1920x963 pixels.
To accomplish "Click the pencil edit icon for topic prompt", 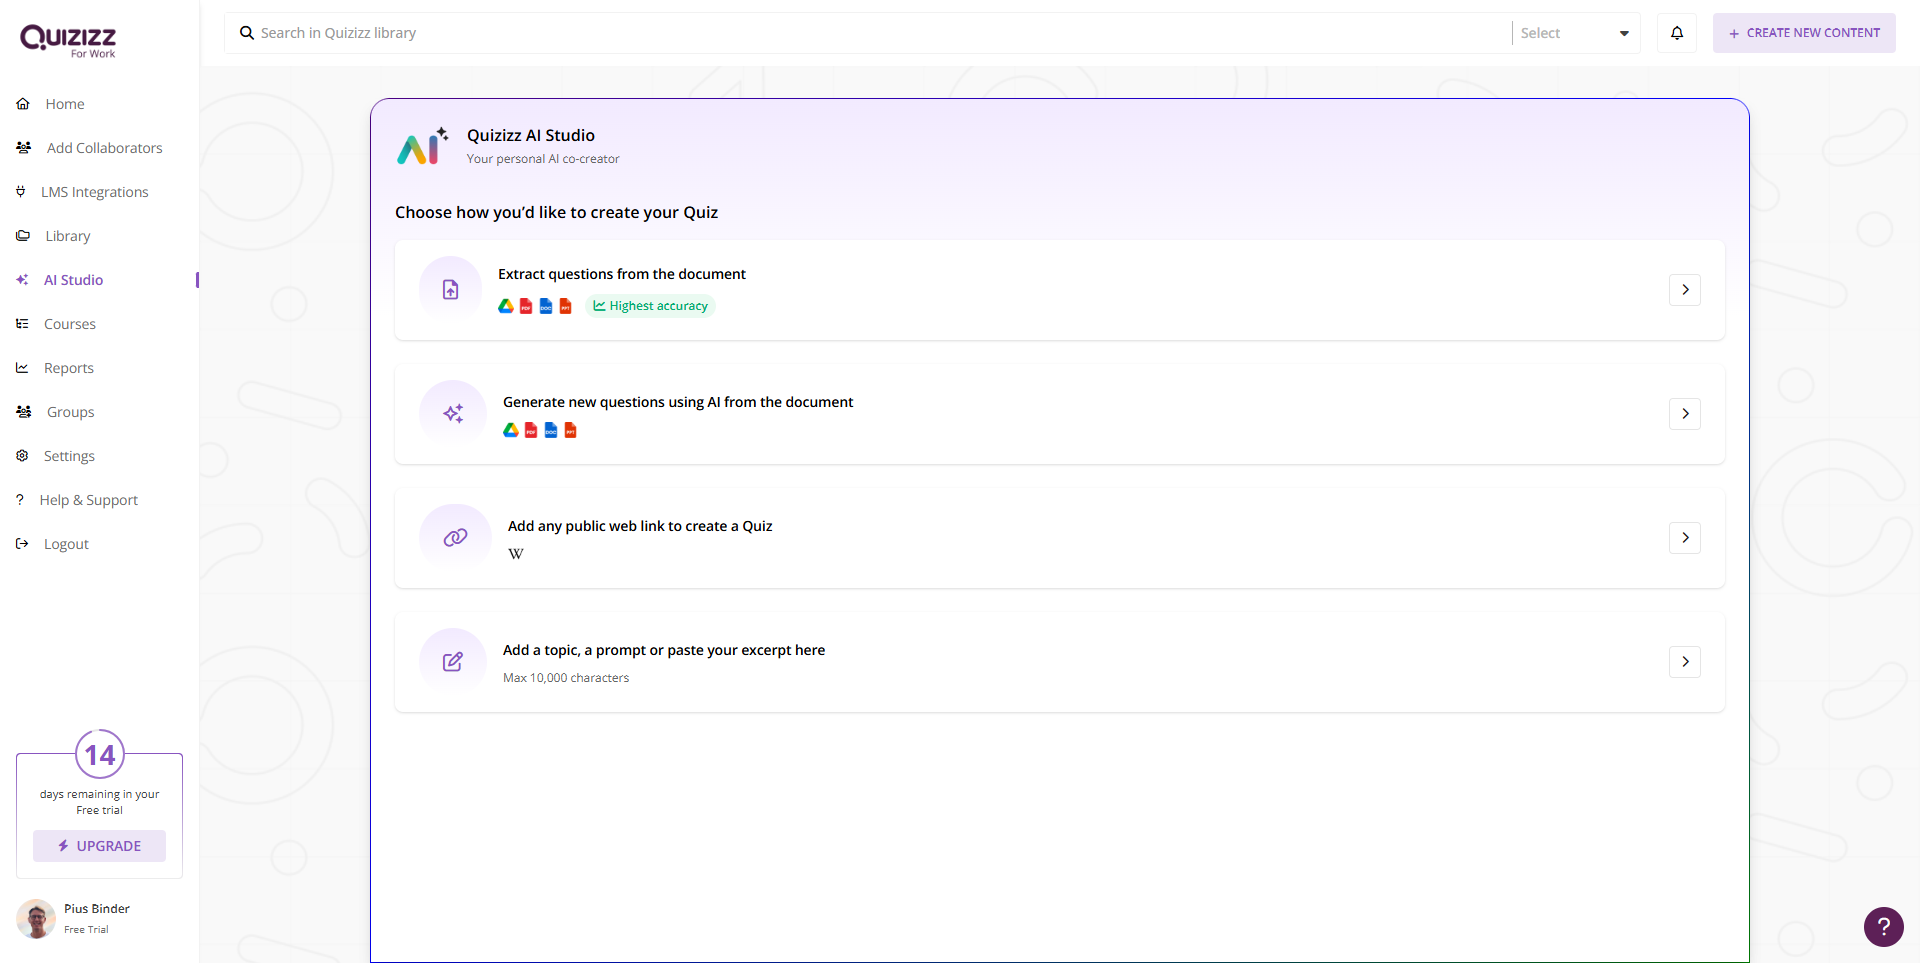I will coord(453,662).
